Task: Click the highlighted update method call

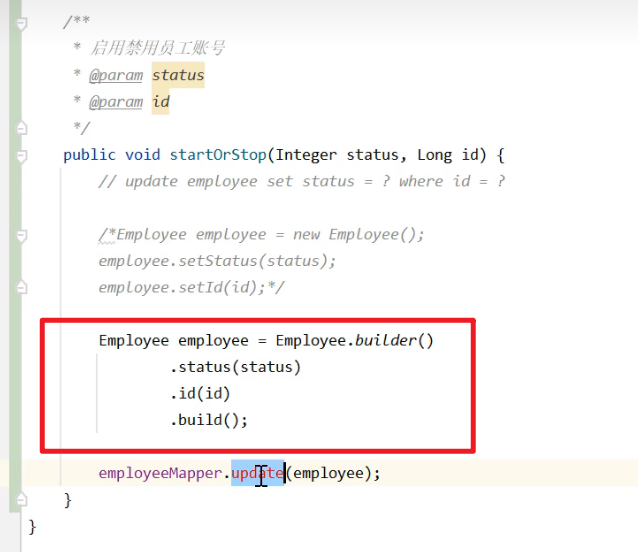Action: point(257,473)
